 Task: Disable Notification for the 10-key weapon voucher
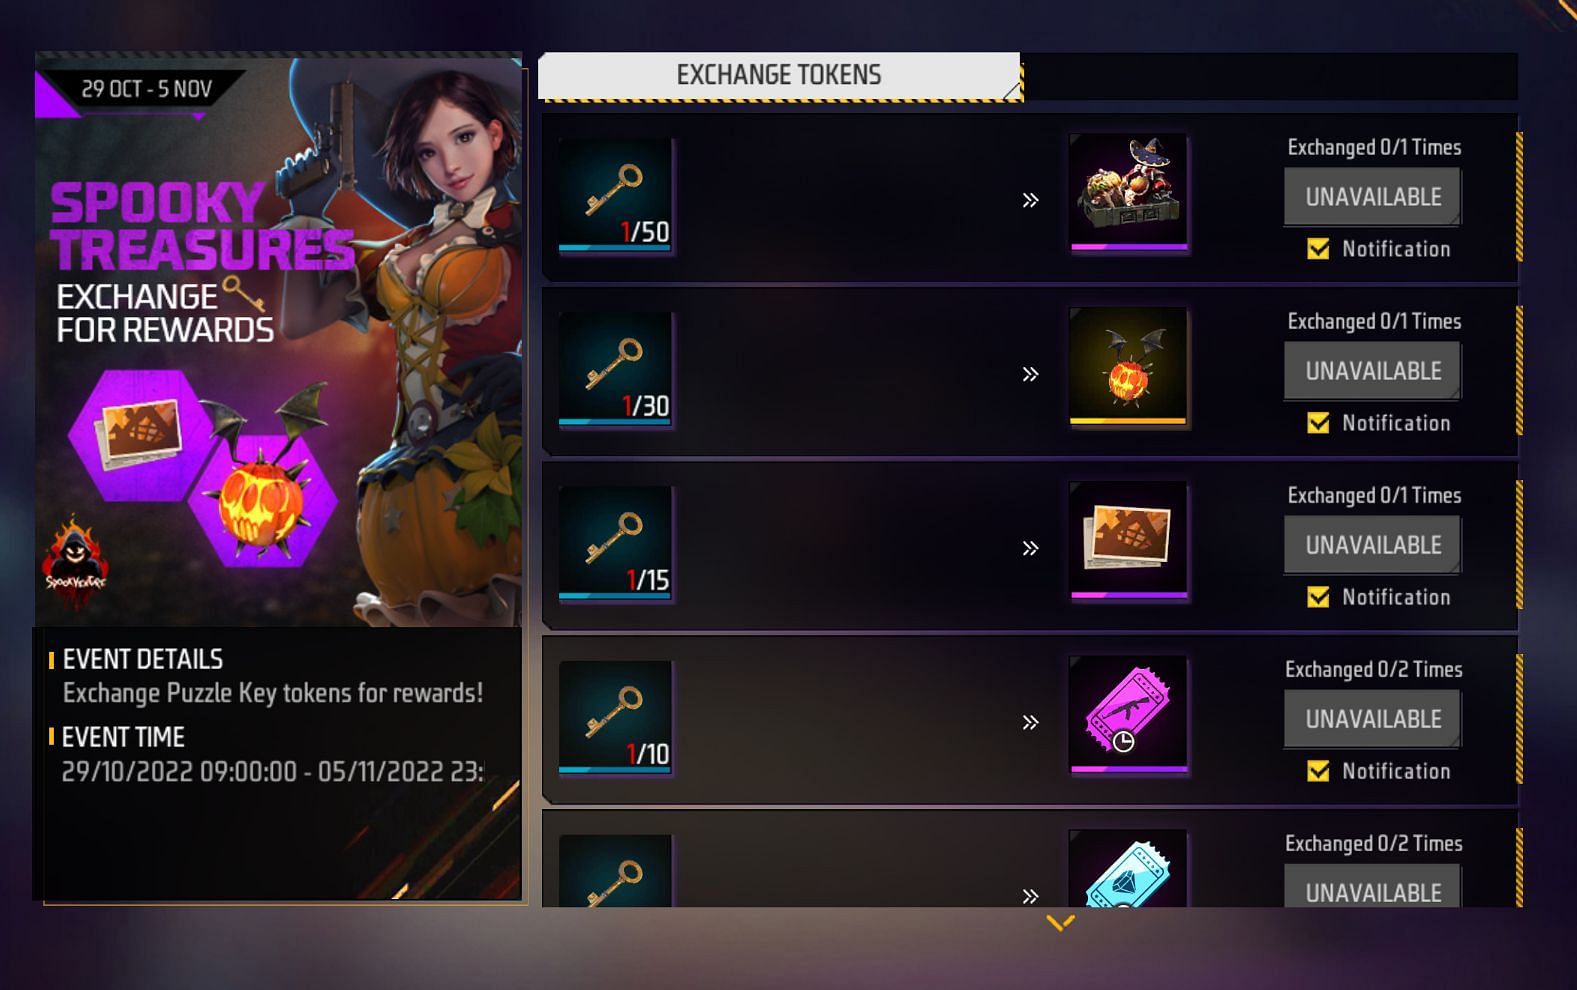tap(1318, 771)
